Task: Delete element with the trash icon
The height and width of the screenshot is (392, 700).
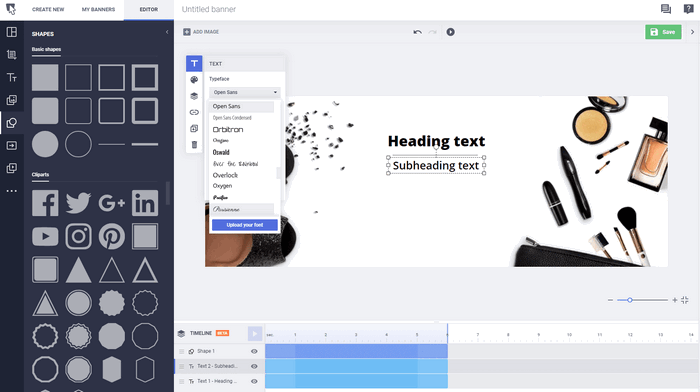Action: [x=194, y=145]
